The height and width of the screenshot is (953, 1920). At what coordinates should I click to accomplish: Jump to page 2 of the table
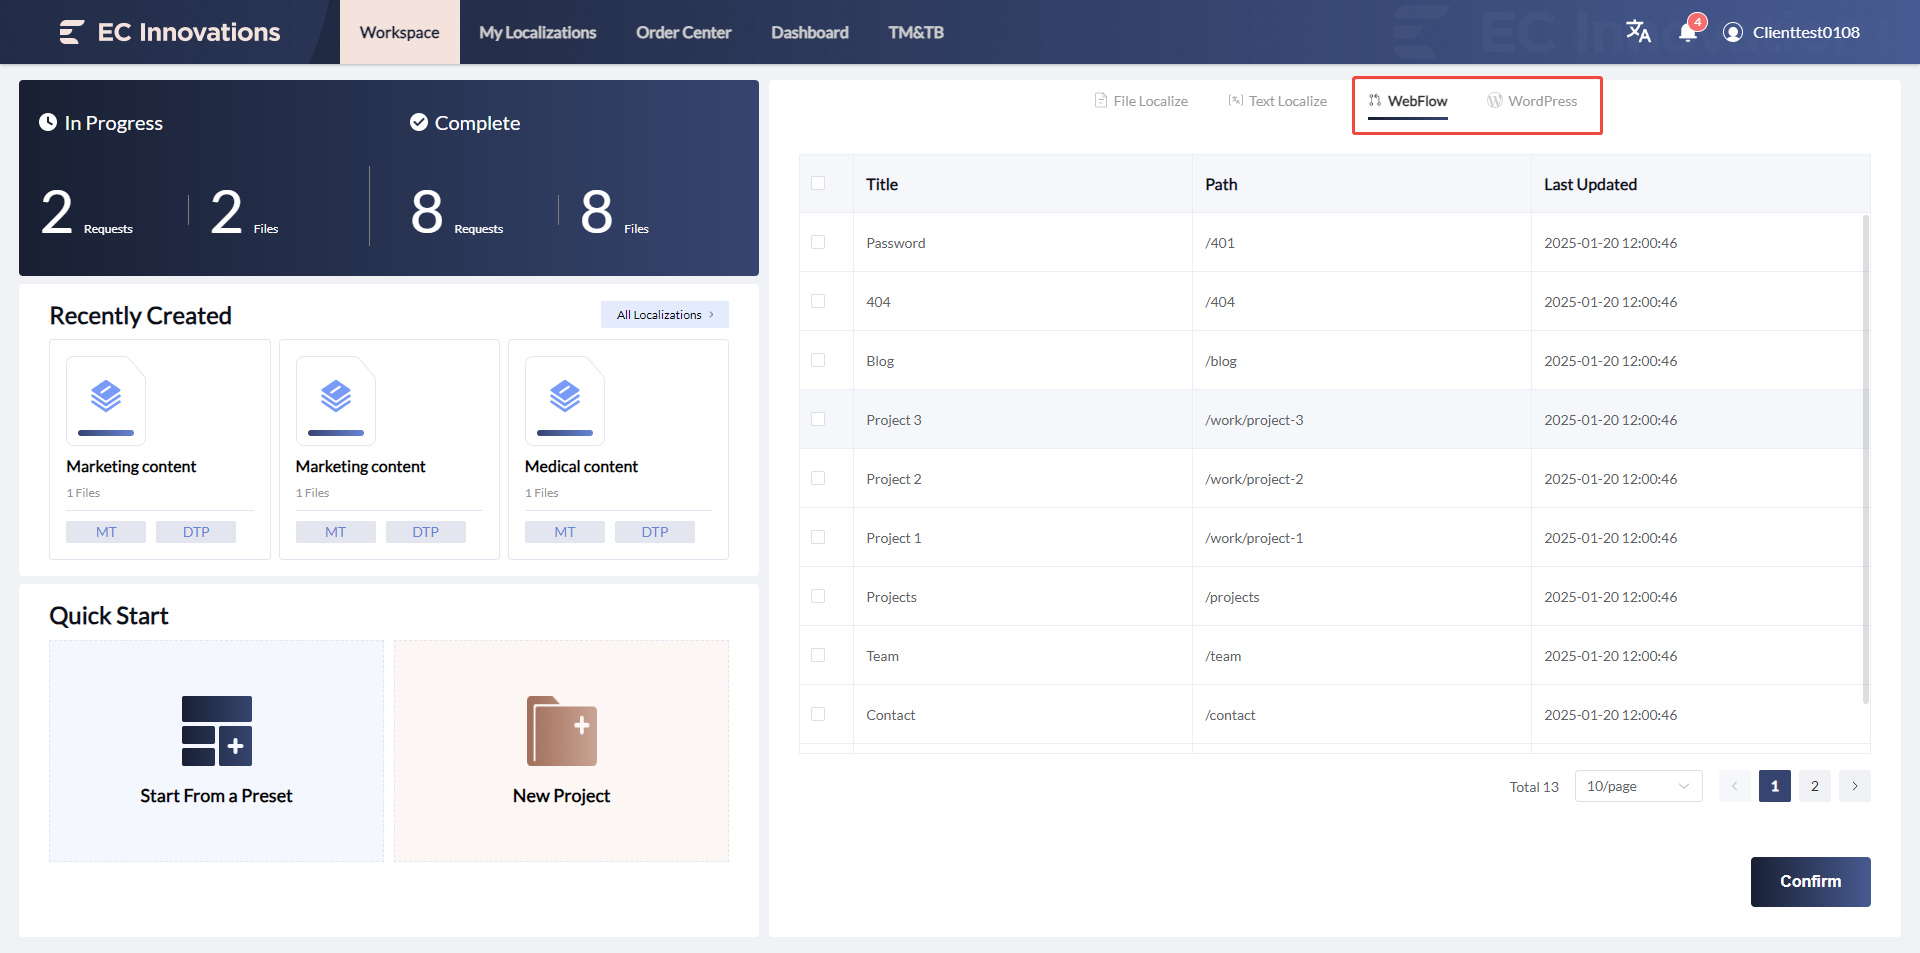click(x=1814, y=787)
